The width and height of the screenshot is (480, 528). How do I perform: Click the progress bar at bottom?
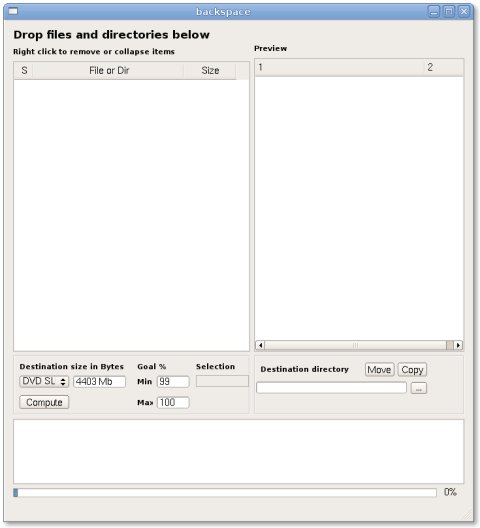225,493
